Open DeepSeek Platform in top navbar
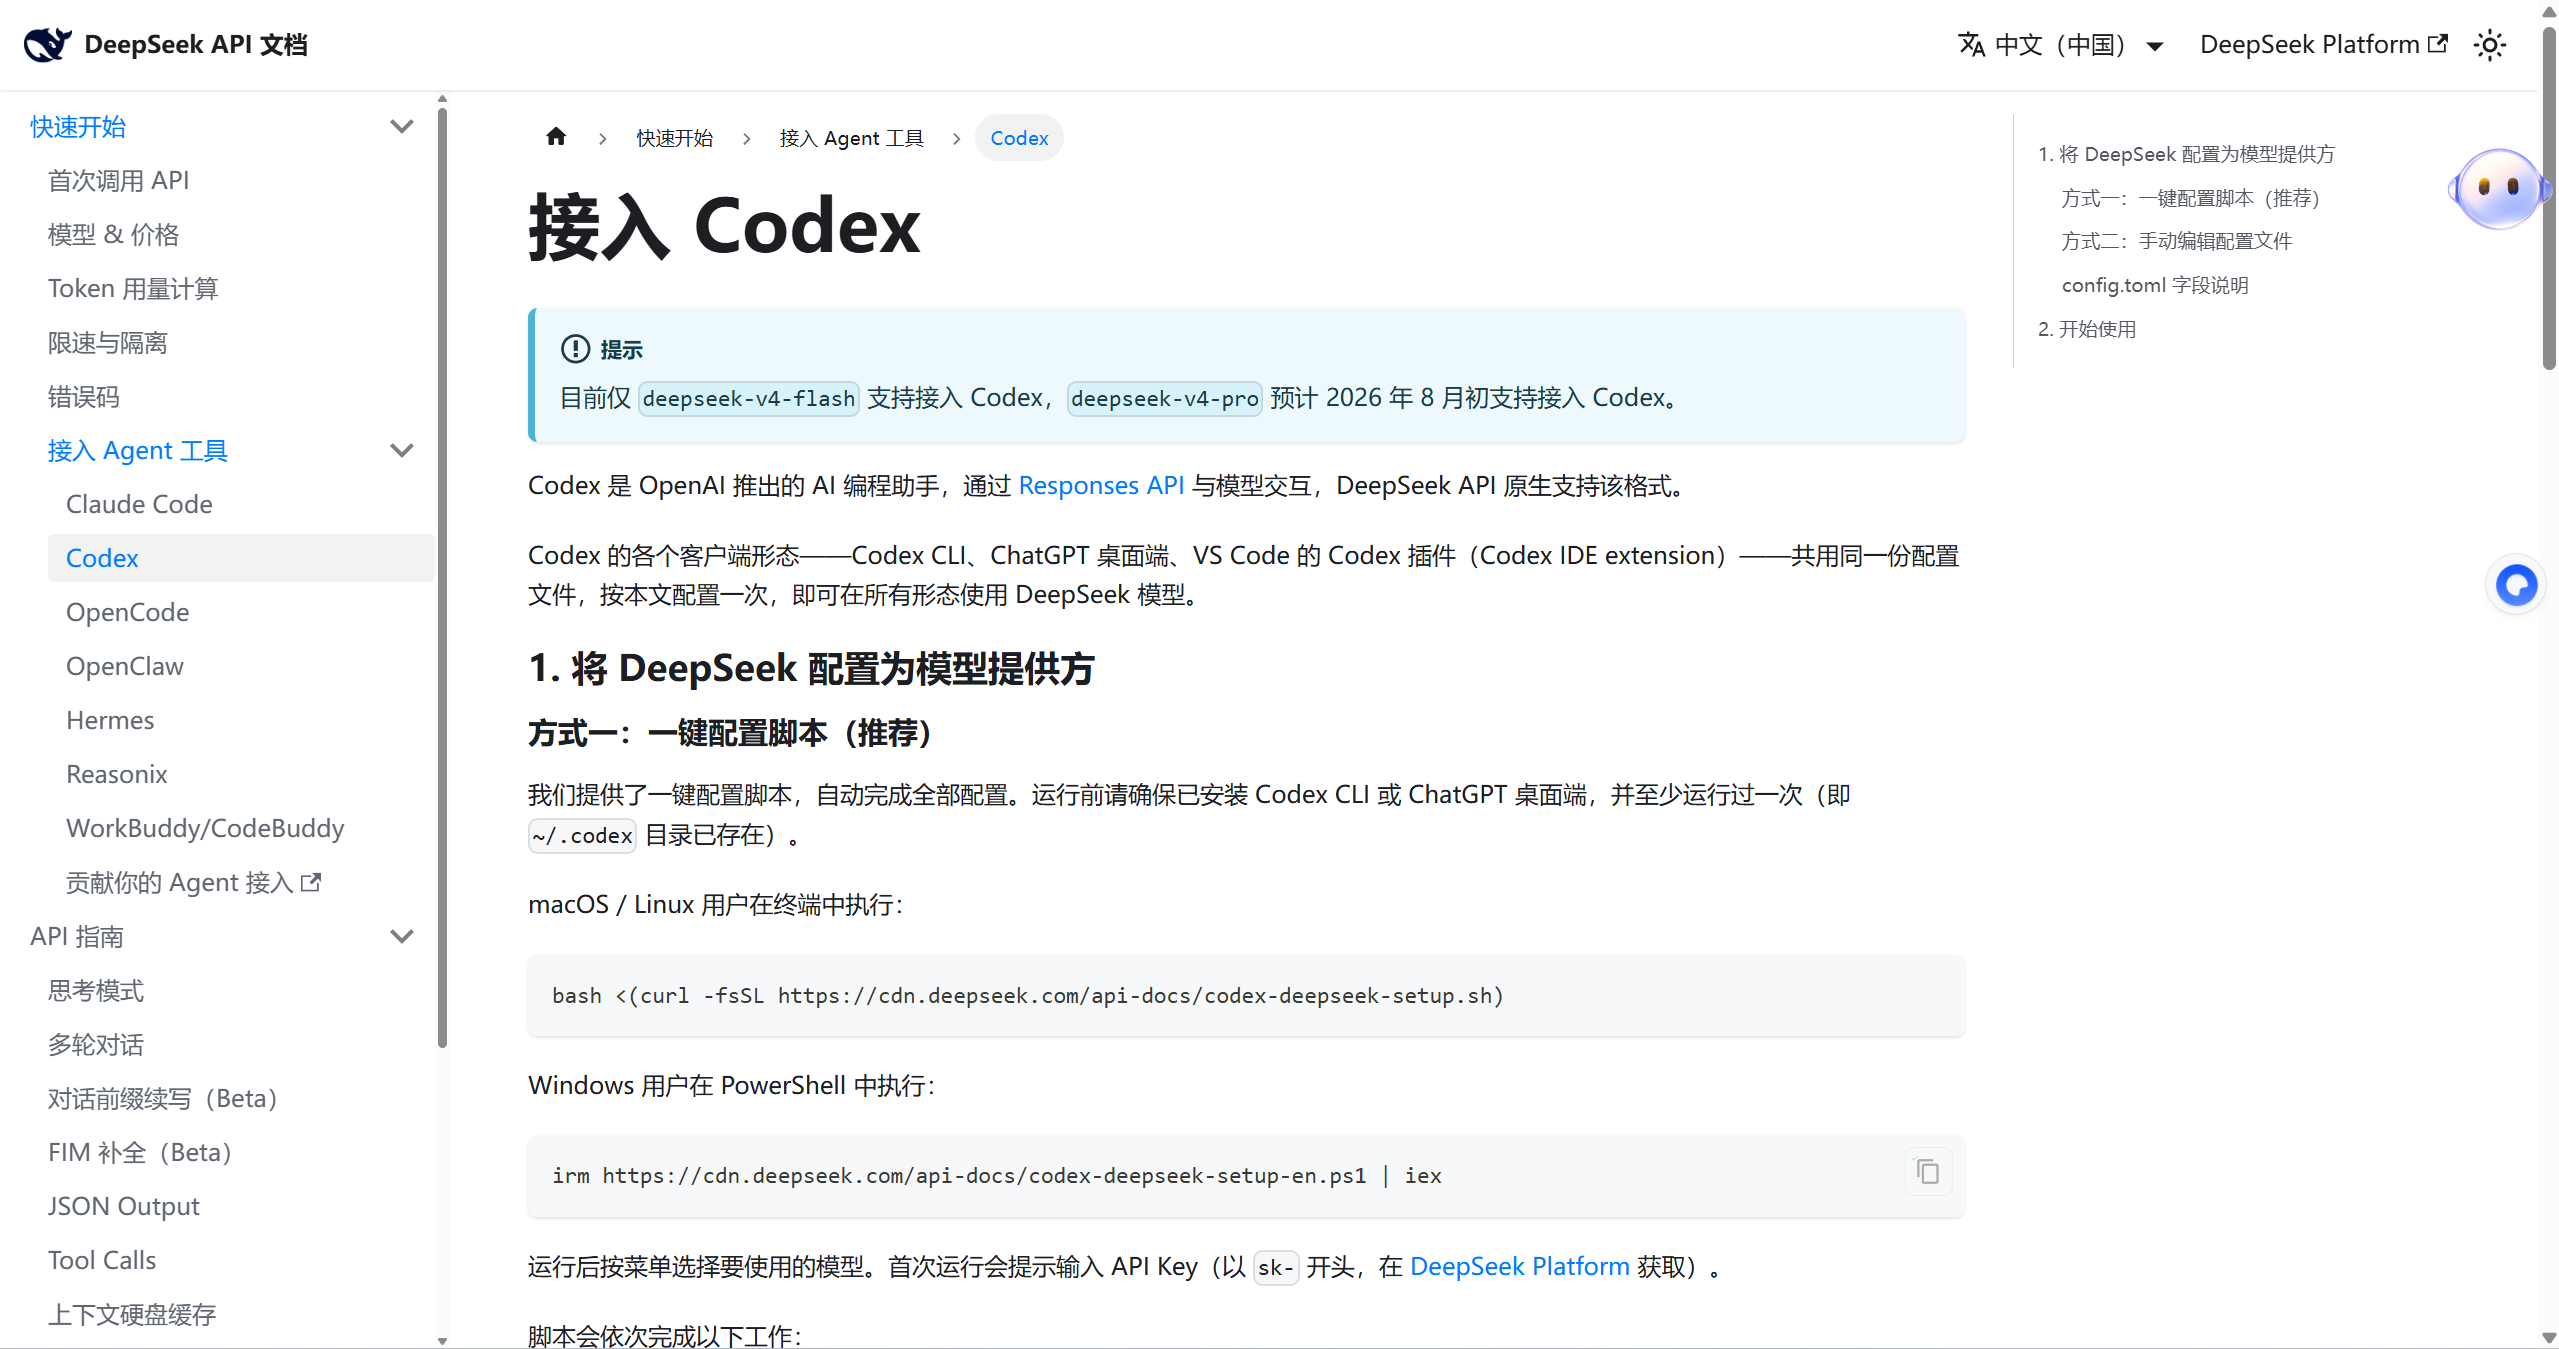Screen dimensions: 2559x1349 2323,45
